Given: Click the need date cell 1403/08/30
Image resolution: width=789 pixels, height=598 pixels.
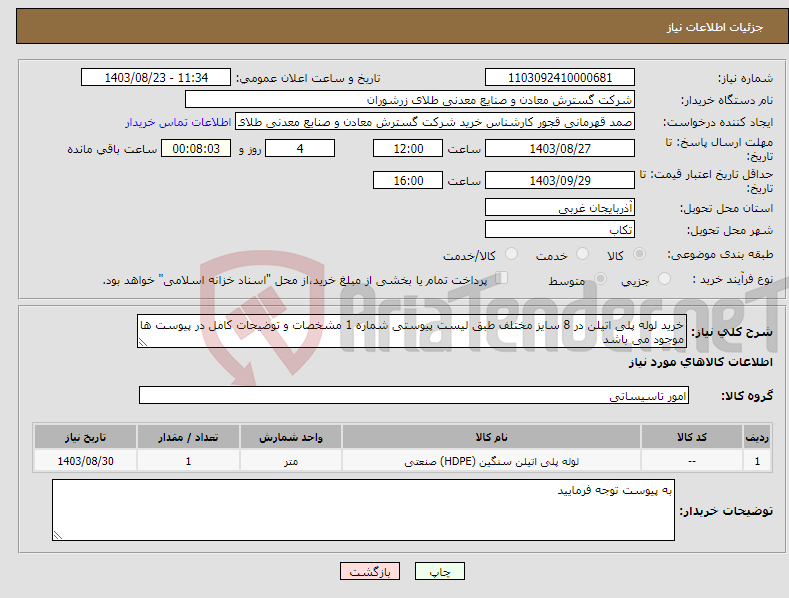Looking at the screenshot, I should point(86,461).
